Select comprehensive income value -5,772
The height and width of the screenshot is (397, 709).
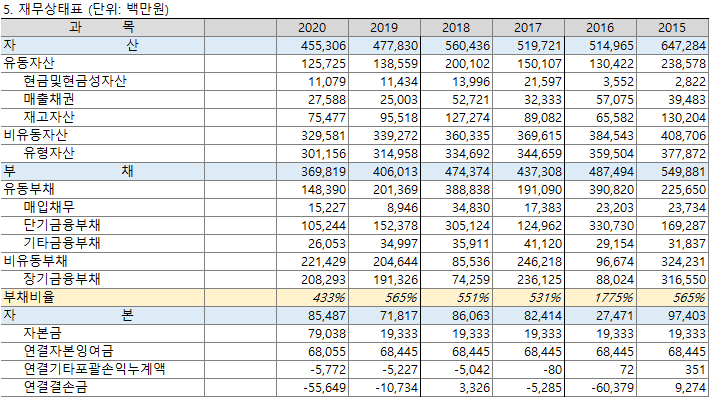coord(328,370)
